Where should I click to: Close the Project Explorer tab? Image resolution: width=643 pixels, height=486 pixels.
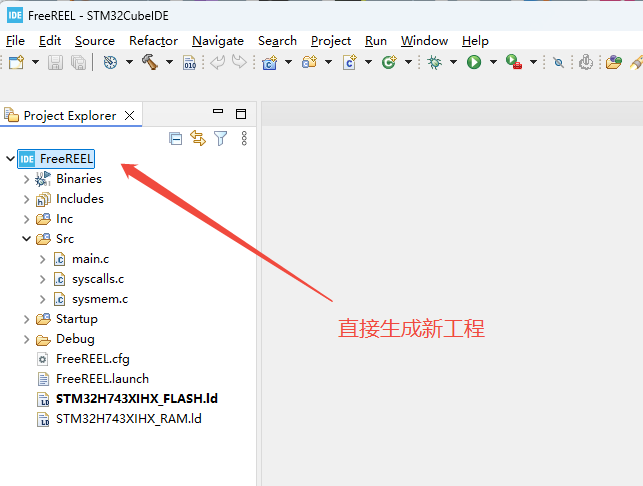(130, 116)
